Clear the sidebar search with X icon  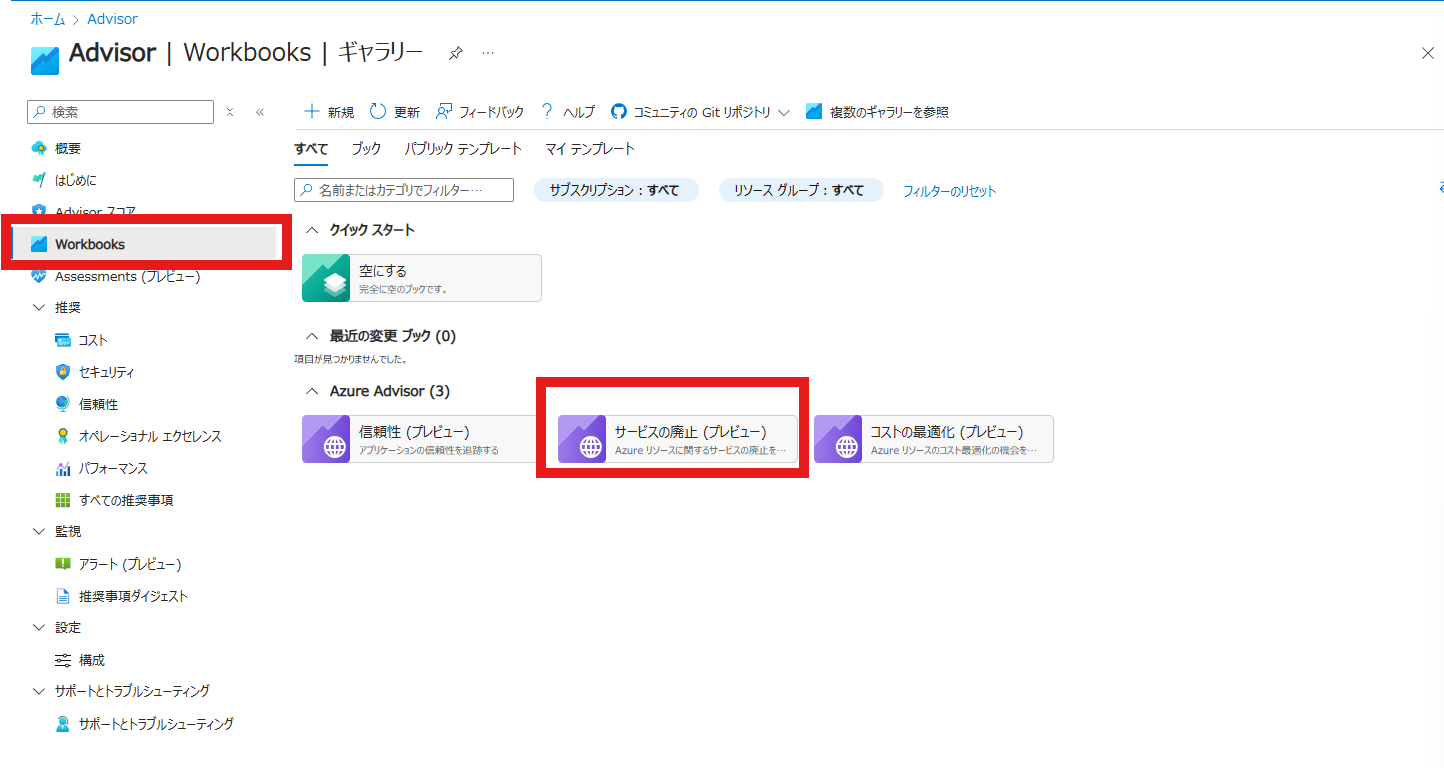click(x=230, y=112)
